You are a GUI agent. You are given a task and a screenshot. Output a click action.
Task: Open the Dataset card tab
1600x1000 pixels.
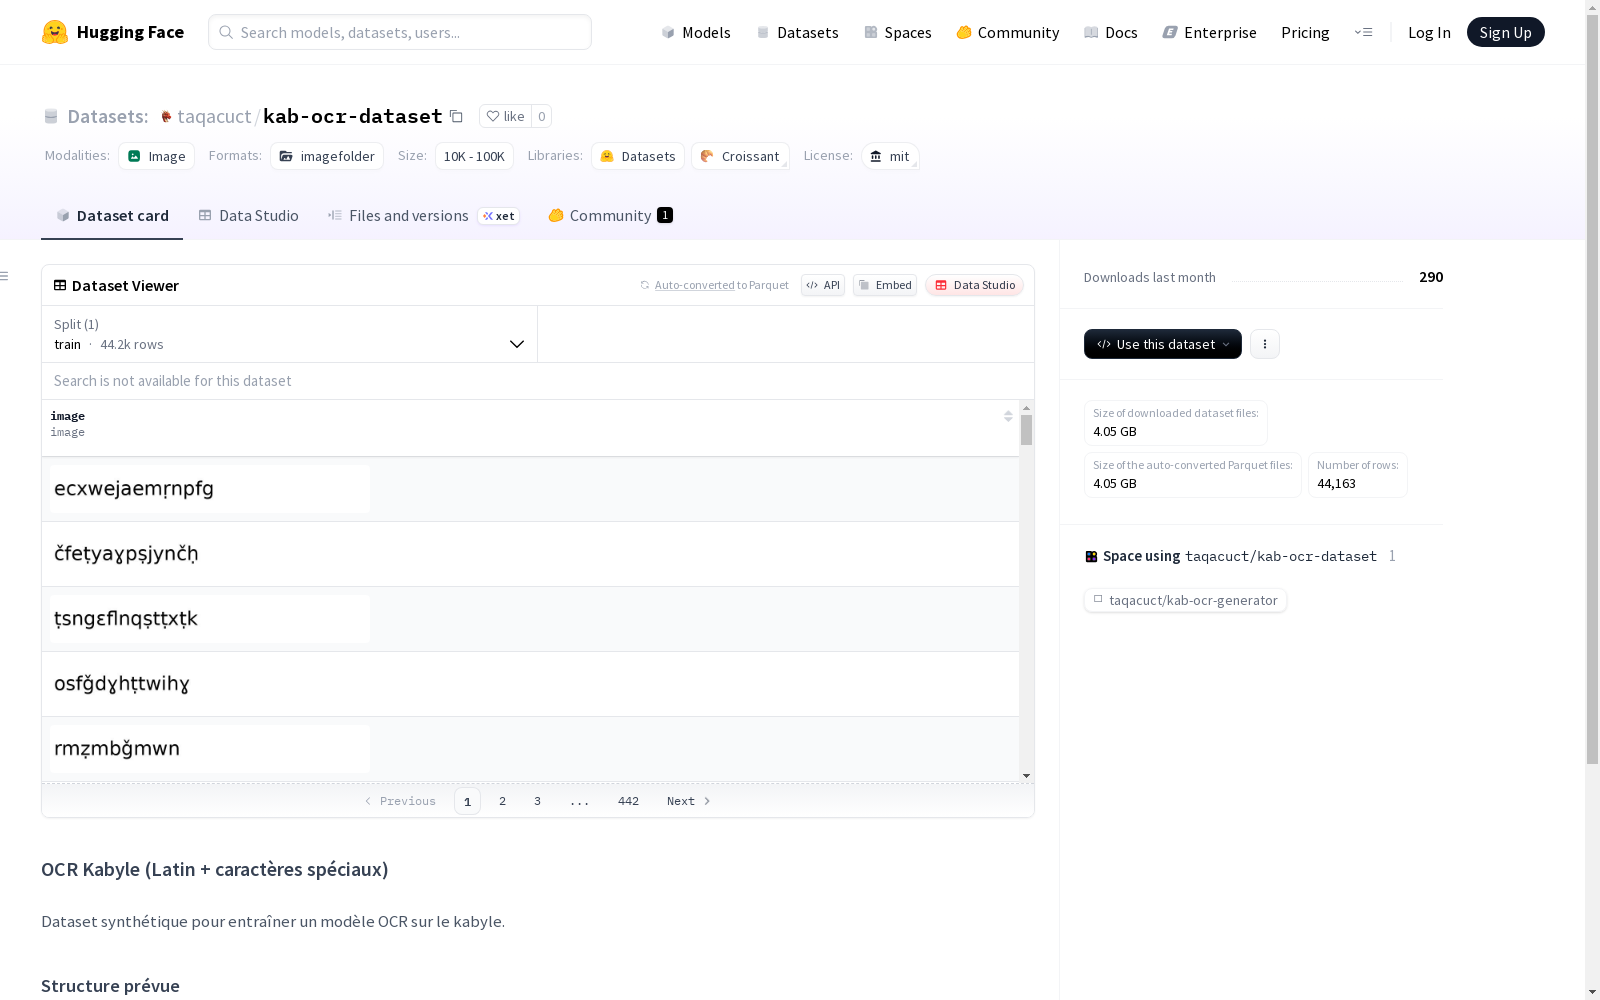(112, 216)
